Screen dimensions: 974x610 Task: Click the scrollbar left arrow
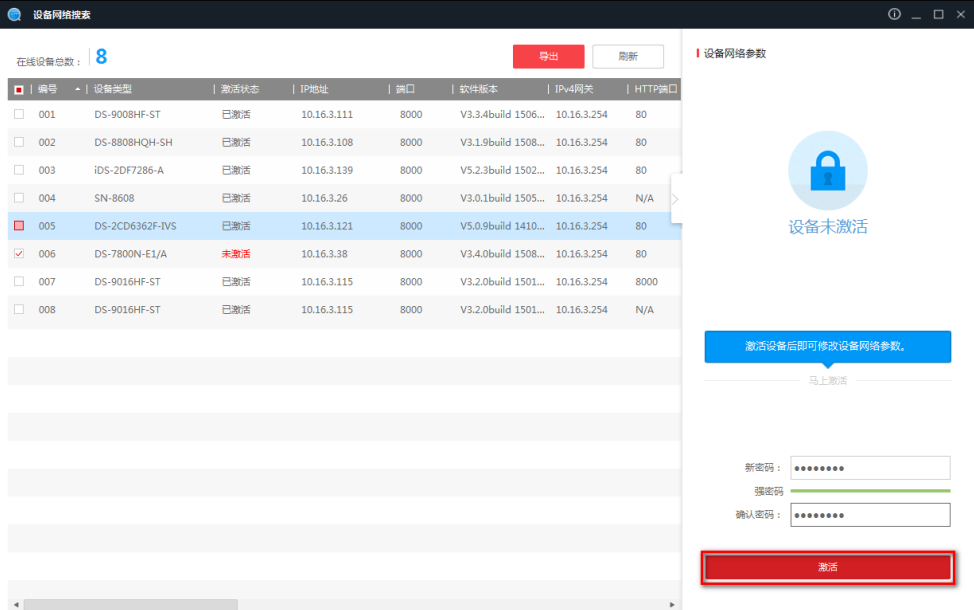click(16, 604)
